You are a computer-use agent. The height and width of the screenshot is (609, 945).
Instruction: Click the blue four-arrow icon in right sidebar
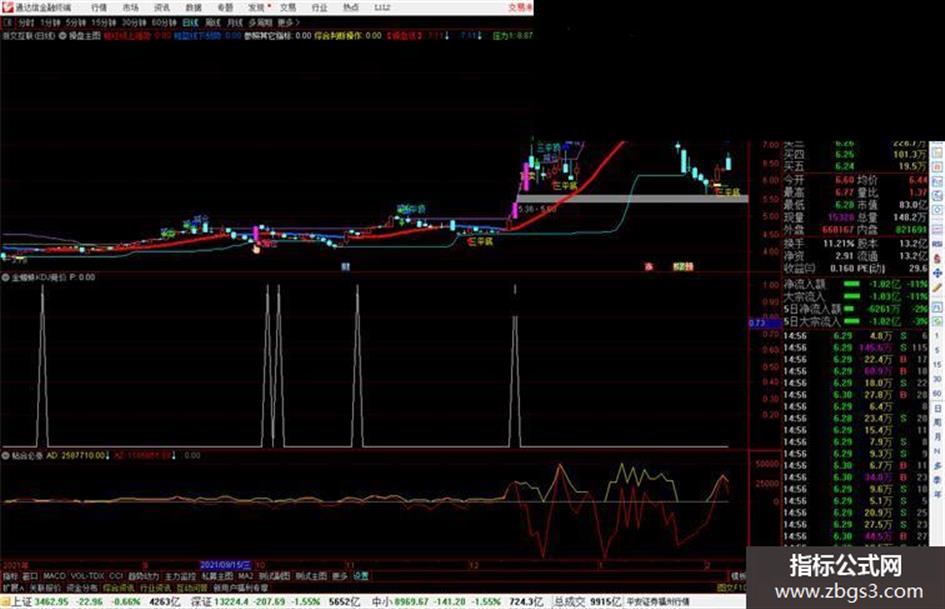click(937, 273)
